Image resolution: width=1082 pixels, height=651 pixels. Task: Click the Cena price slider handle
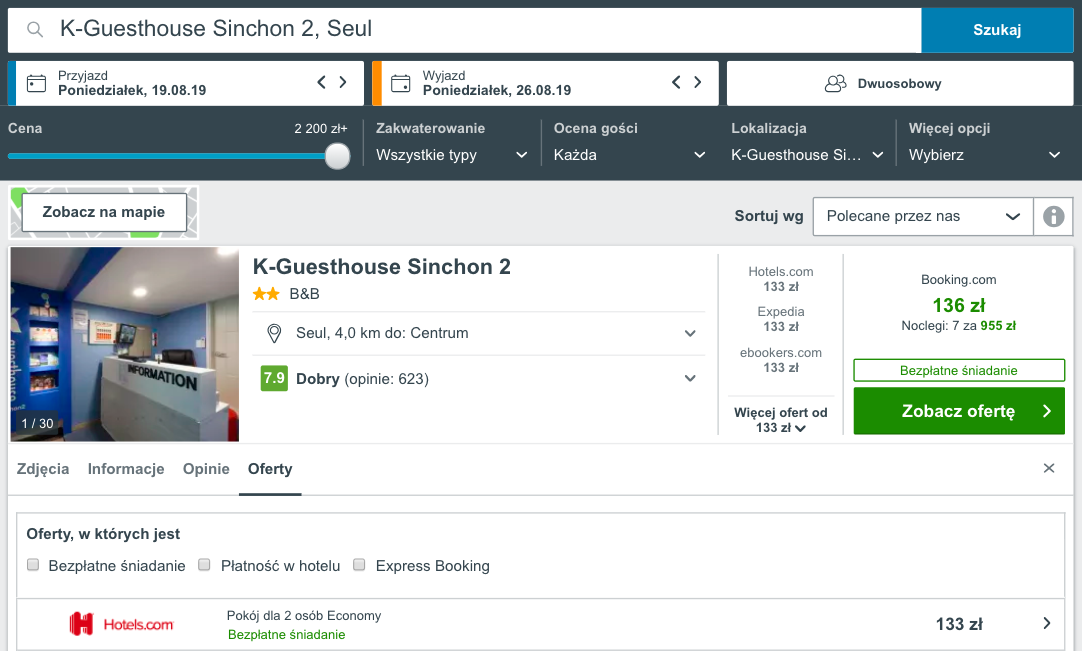[x=337, y=156]
